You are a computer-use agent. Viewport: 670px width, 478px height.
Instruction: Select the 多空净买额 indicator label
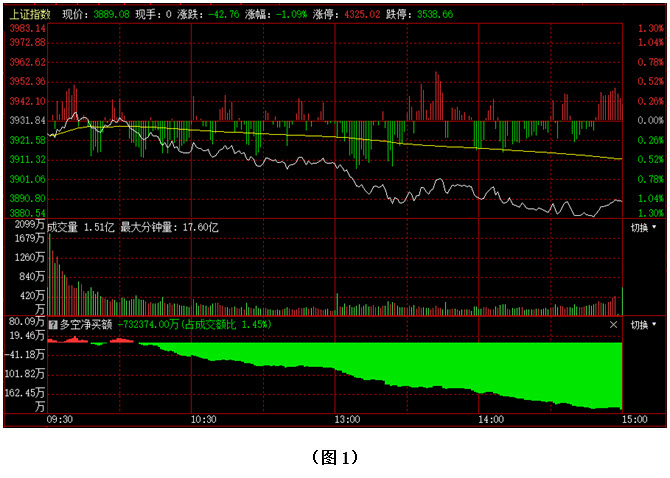pyautogui.click(x=86, y=325)
